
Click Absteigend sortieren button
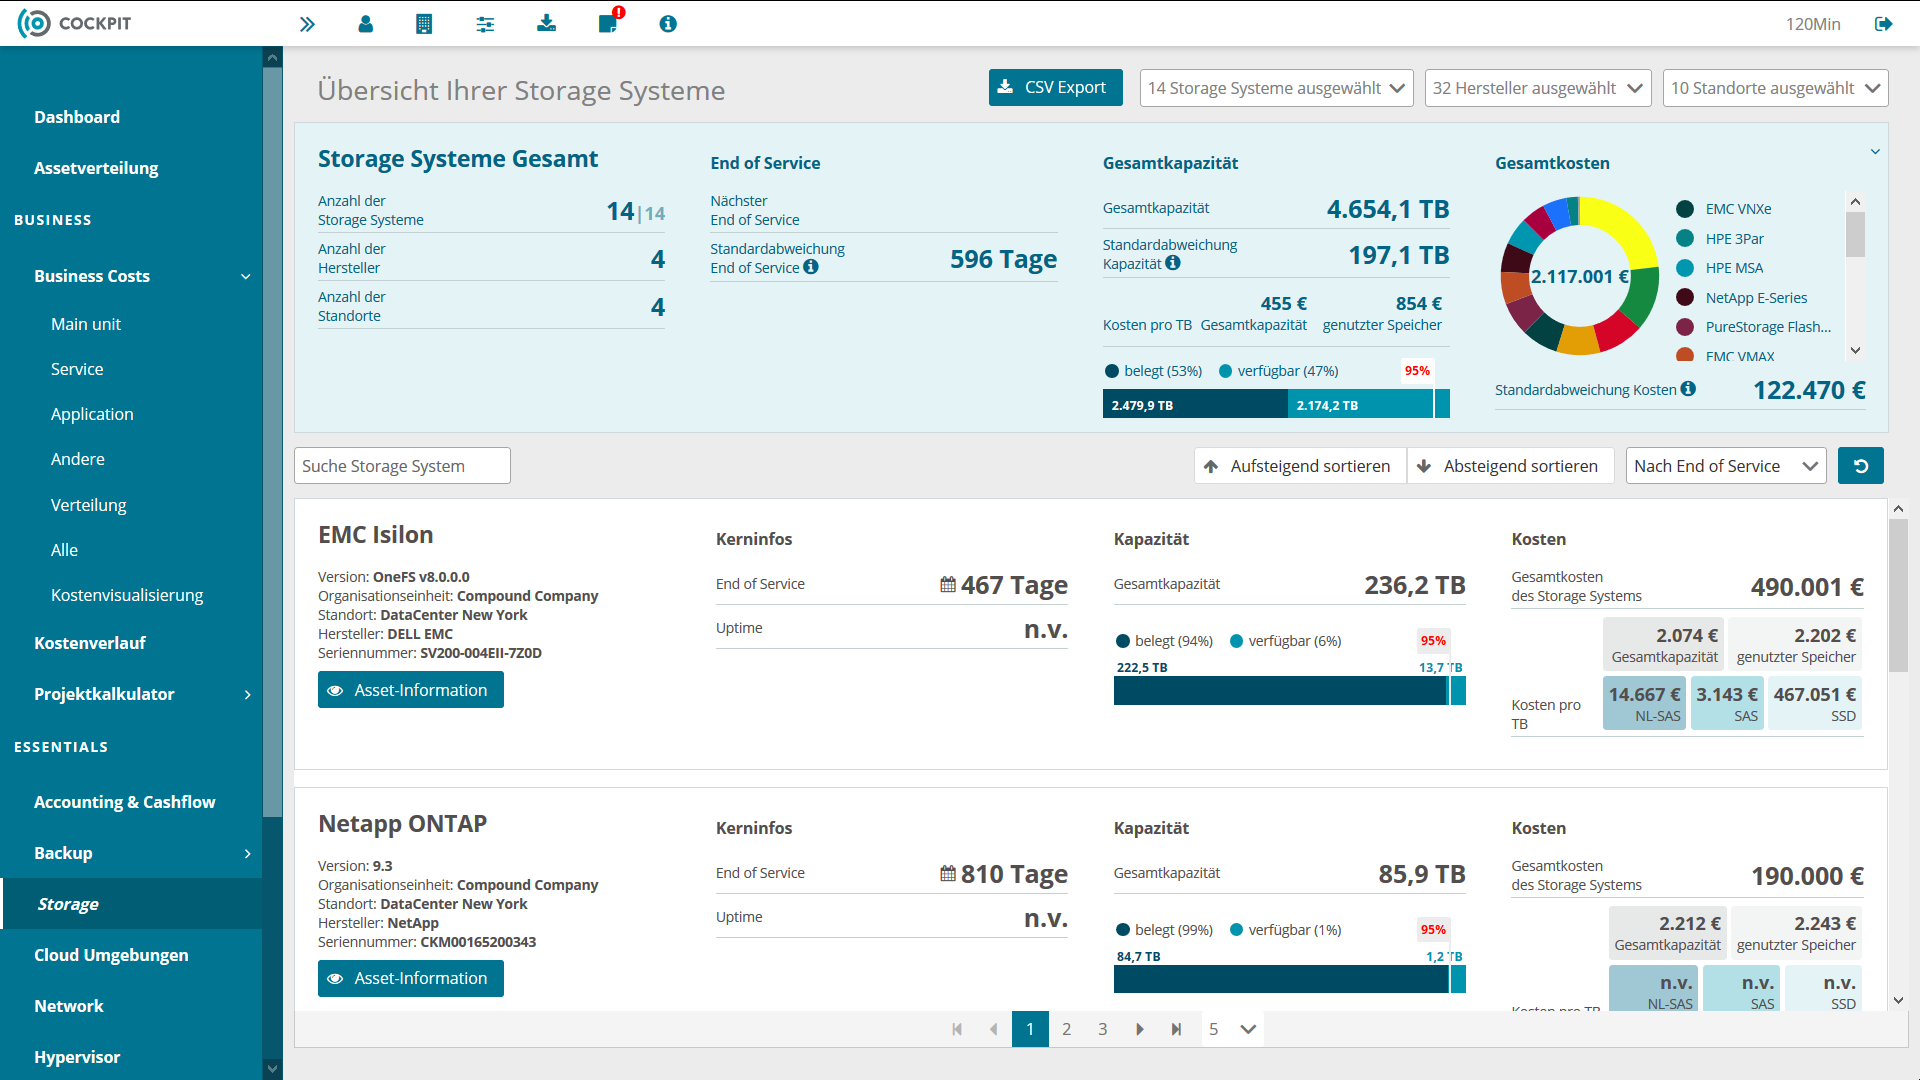tap(1510, 466)
